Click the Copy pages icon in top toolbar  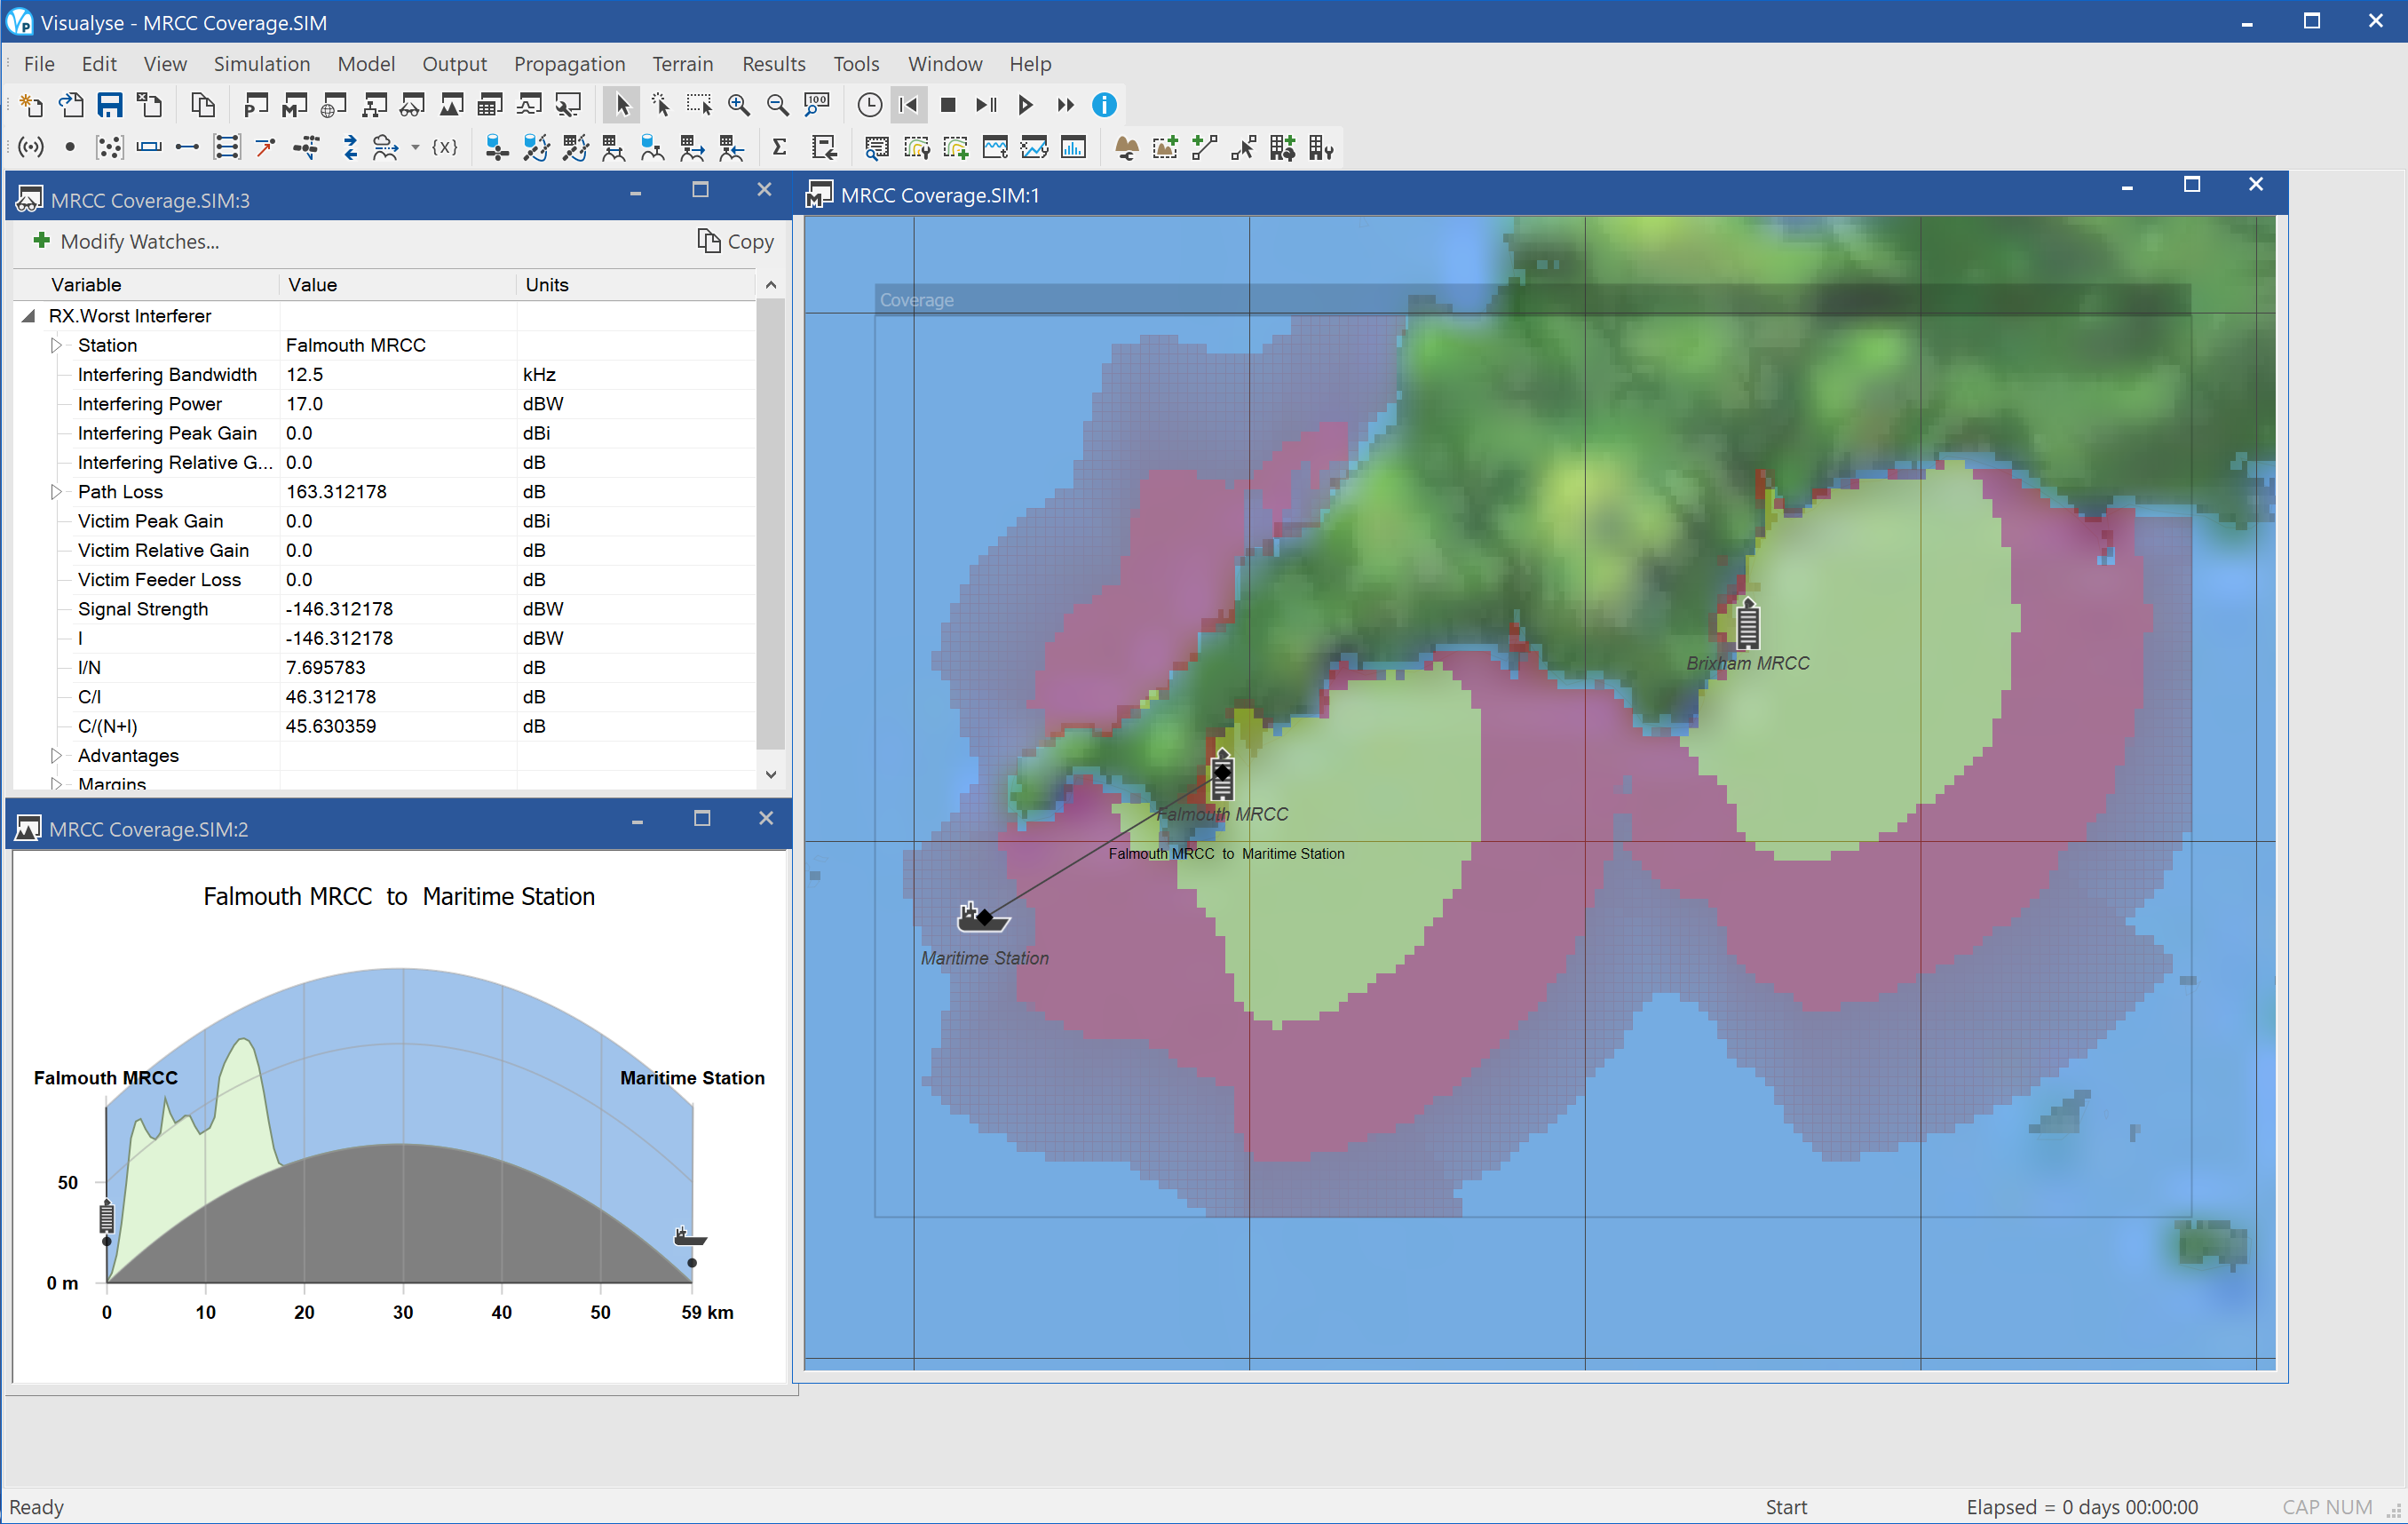coord(202,105)
